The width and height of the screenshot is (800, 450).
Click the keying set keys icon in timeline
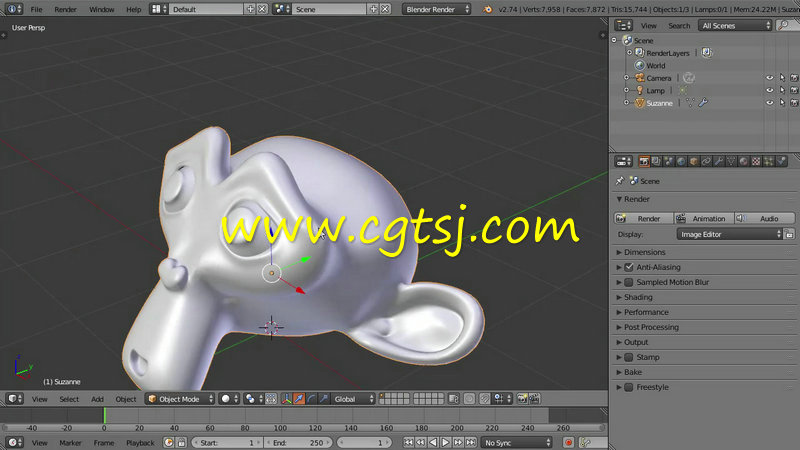click(585, 442)
